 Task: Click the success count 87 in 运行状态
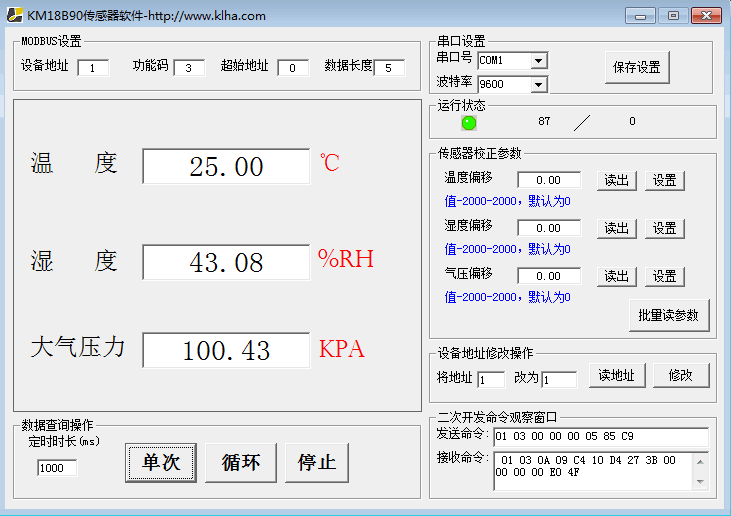(544, 121)
